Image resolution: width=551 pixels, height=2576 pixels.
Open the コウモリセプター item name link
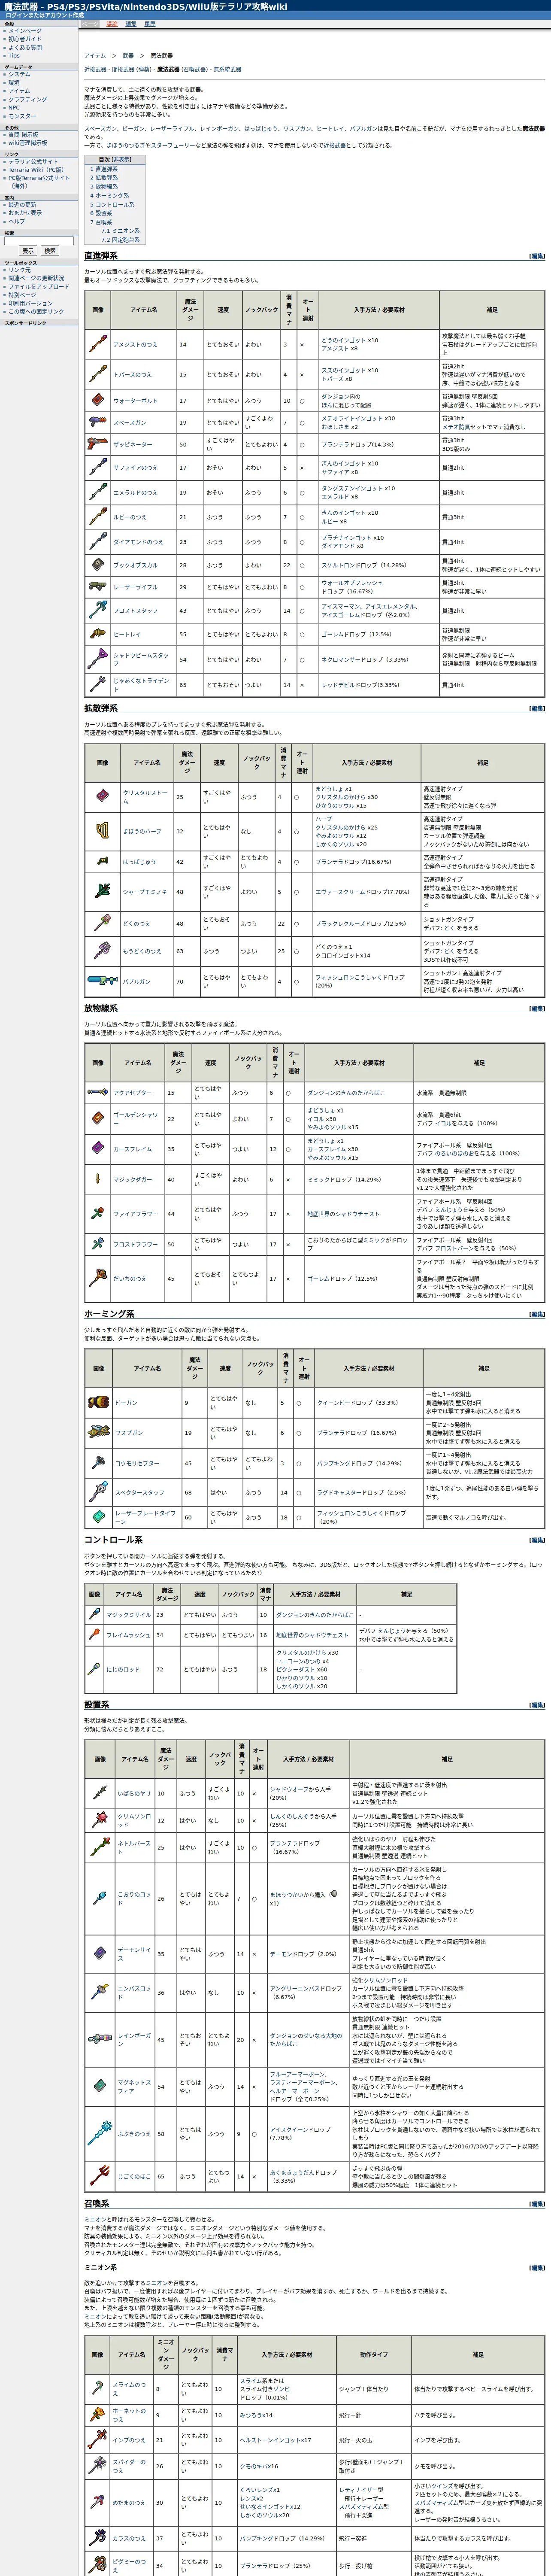(x=137, y=1463)
